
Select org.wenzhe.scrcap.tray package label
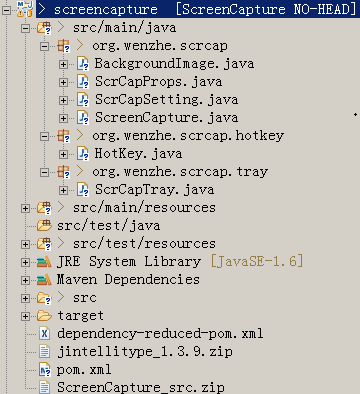(180, 172)
